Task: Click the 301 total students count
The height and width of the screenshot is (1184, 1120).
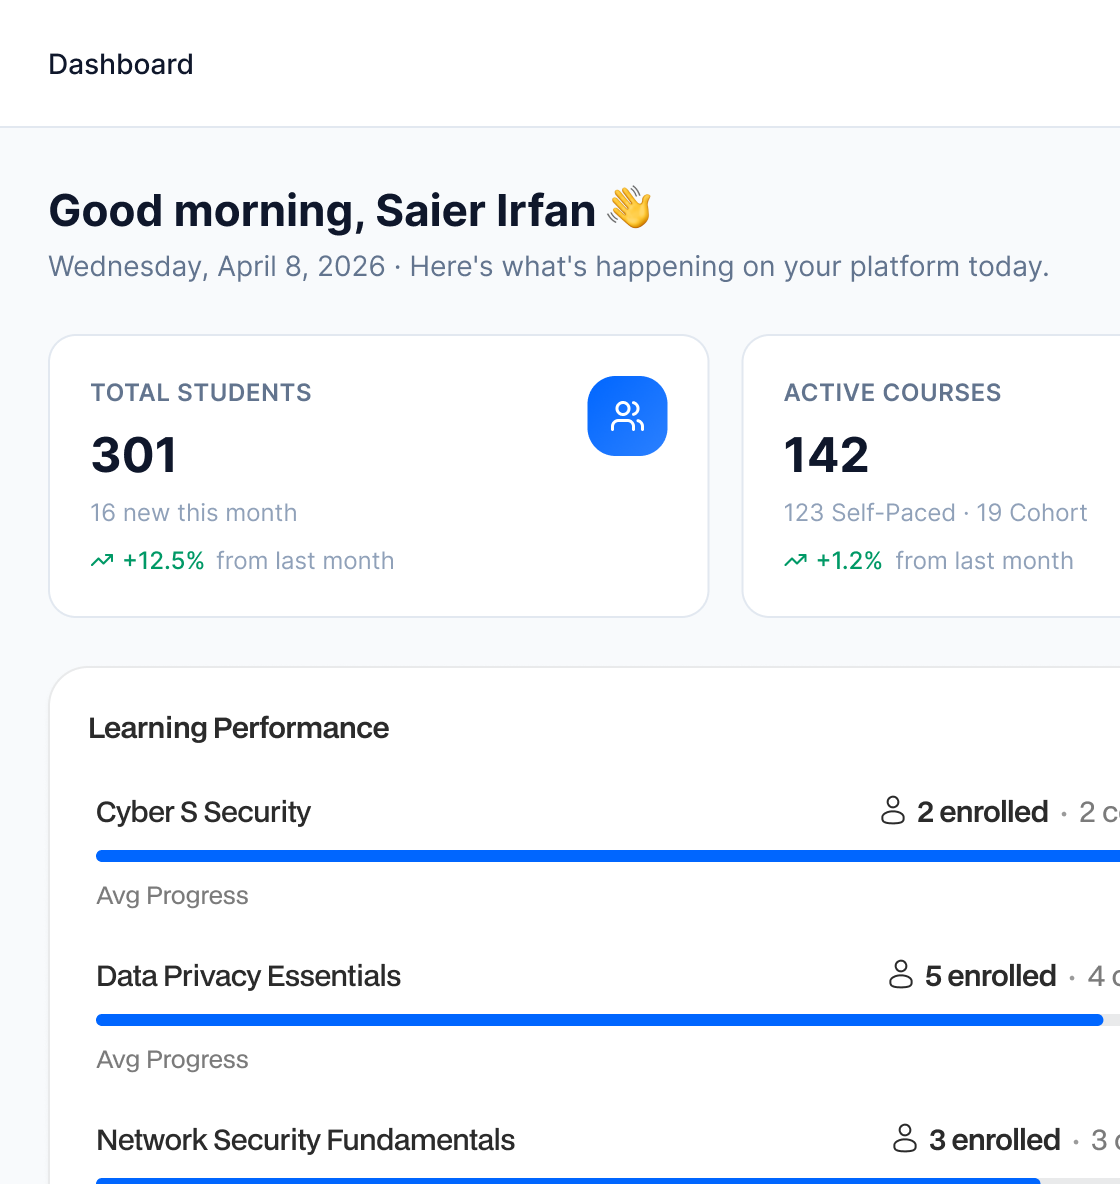Action: [134, 455]
